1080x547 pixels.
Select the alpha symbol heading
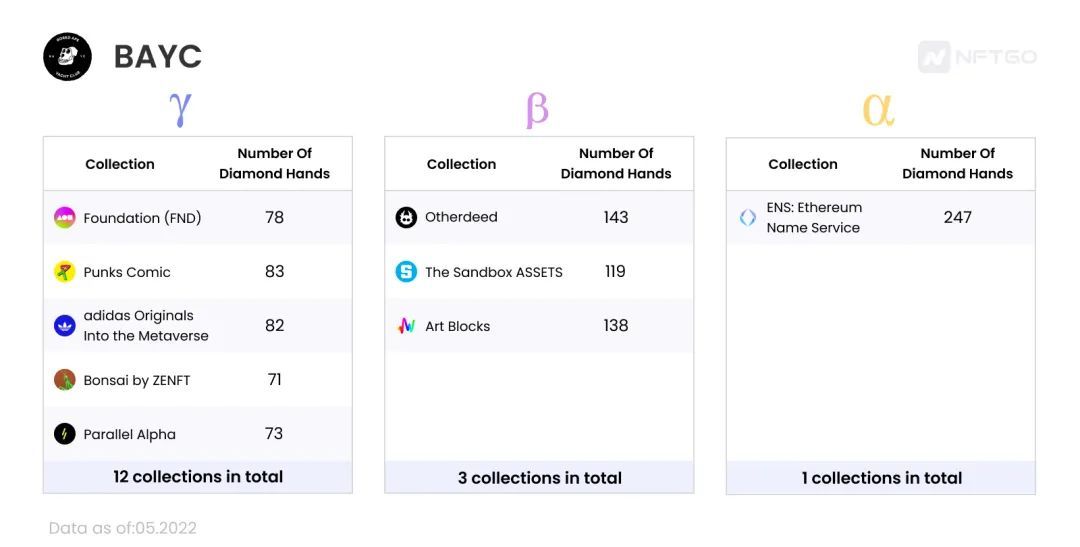point(878,110)
